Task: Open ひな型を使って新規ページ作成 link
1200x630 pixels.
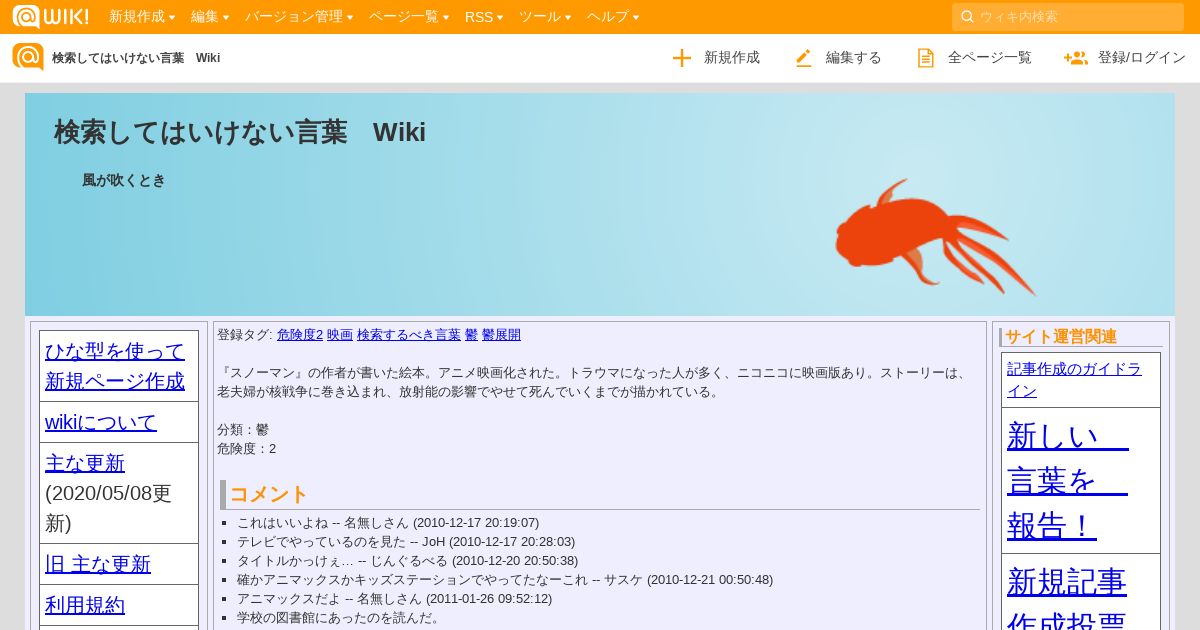Action: (115, 366)
